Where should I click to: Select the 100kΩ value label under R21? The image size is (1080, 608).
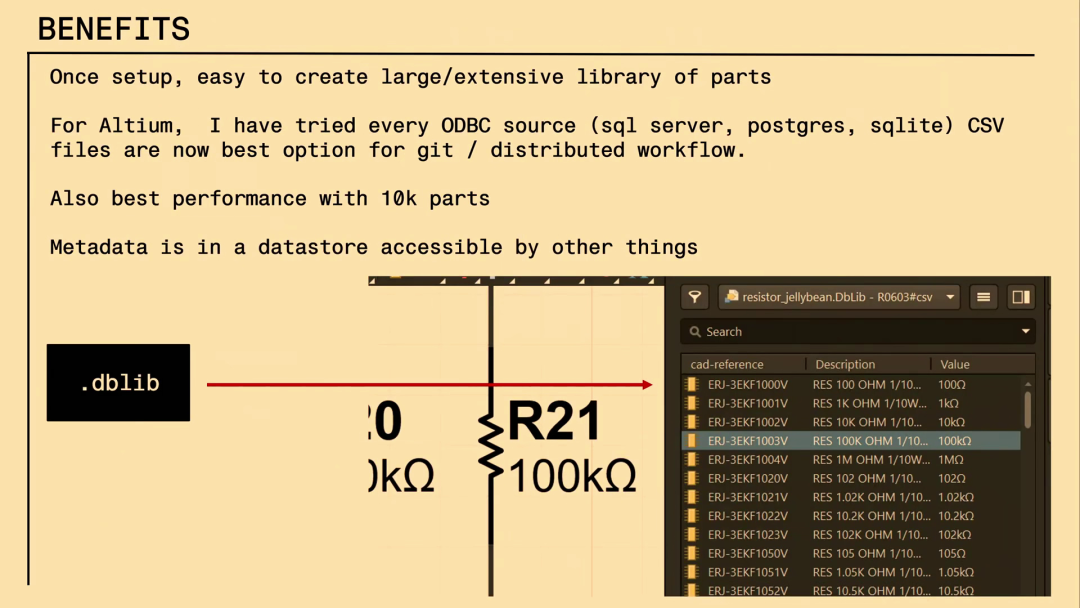pyautogui.click(x=572, y=476)
